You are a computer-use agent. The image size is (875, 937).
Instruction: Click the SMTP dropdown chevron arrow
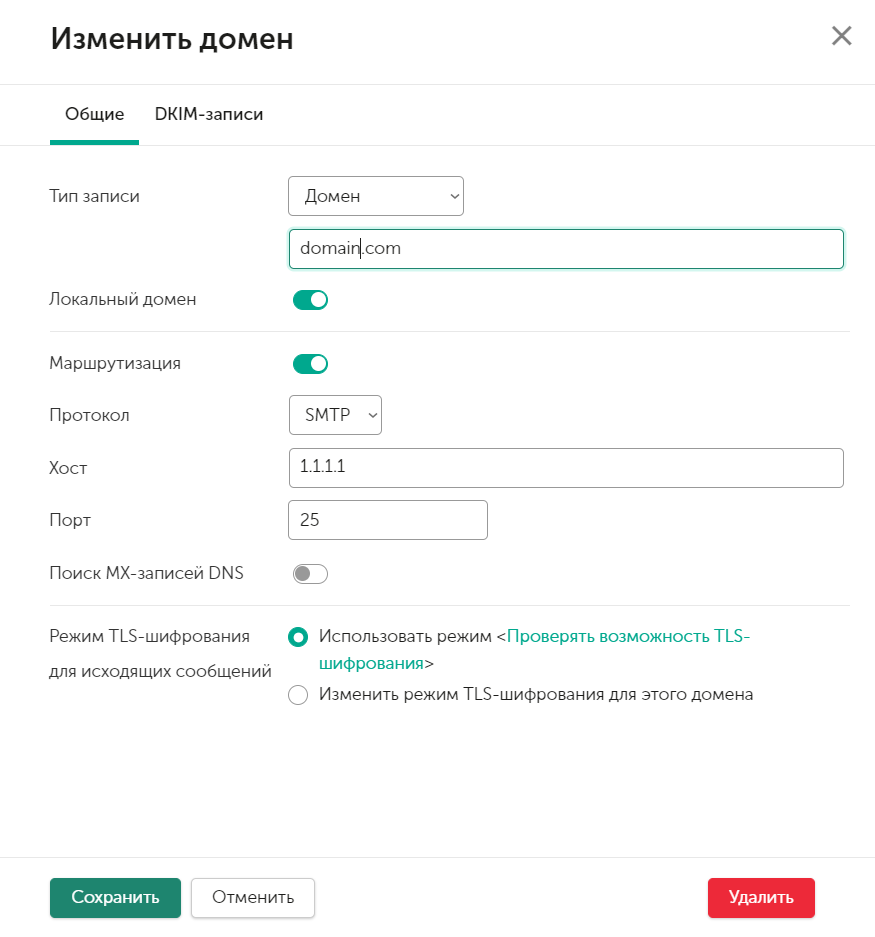click(x=372, y=415)
